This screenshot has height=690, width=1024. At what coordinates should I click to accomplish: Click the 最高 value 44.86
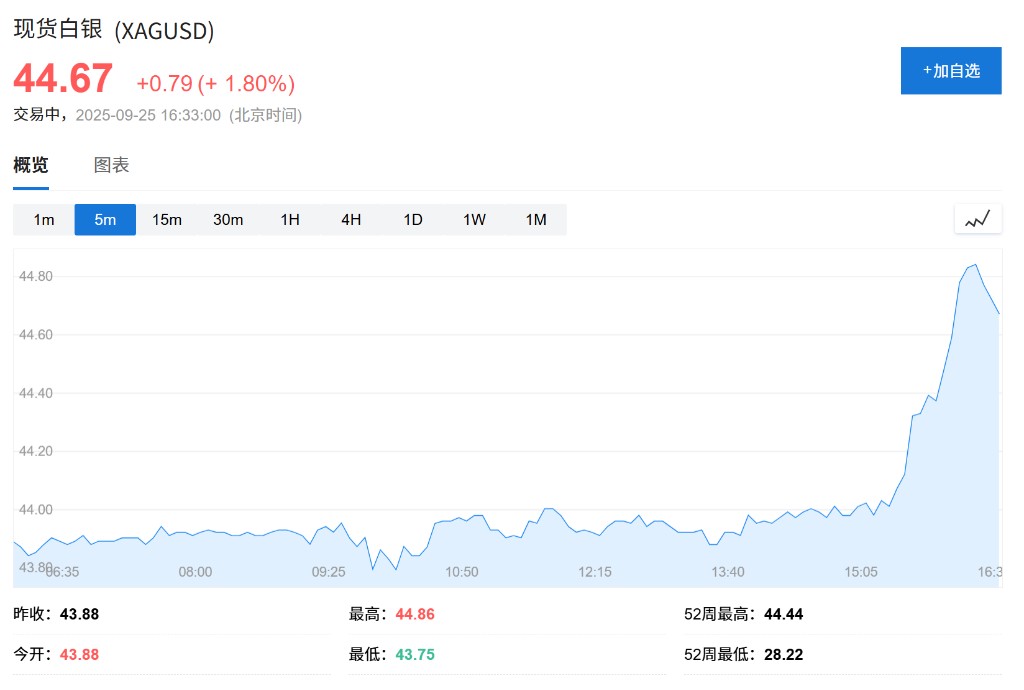point(415,614)
